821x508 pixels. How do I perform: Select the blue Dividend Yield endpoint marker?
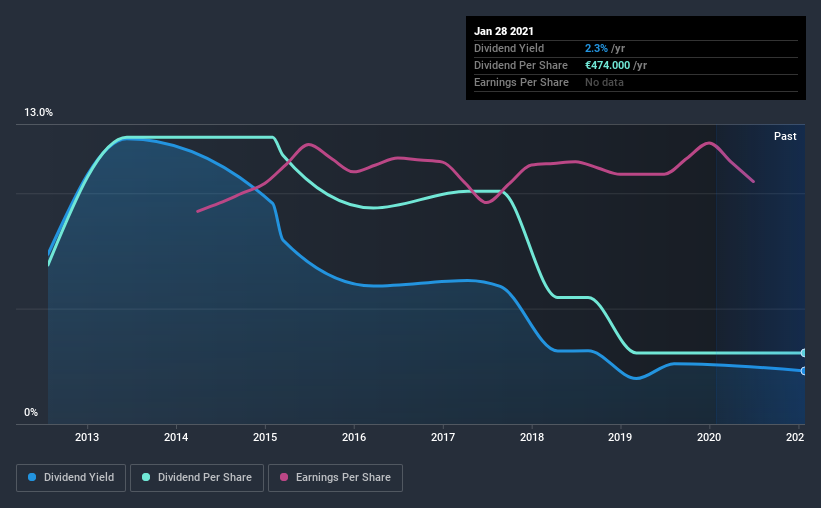803,371
